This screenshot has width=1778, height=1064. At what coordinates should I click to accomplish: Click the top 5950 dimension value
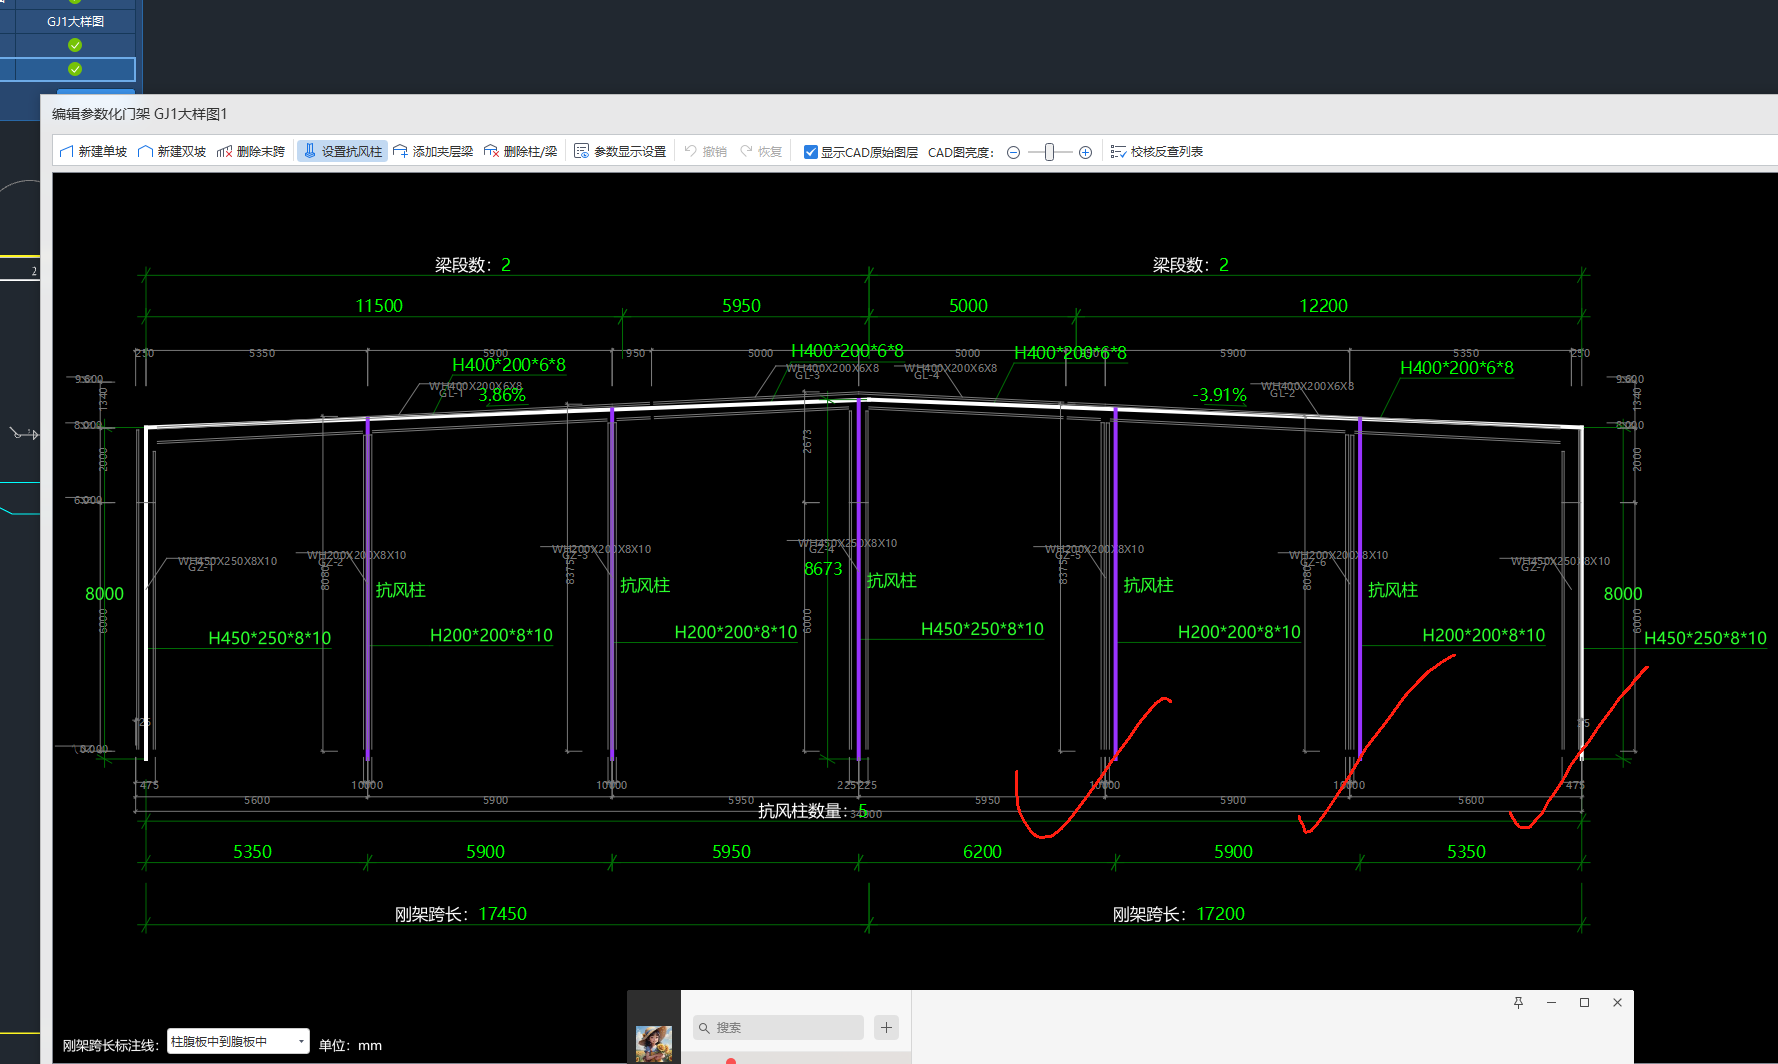[741, 306]
